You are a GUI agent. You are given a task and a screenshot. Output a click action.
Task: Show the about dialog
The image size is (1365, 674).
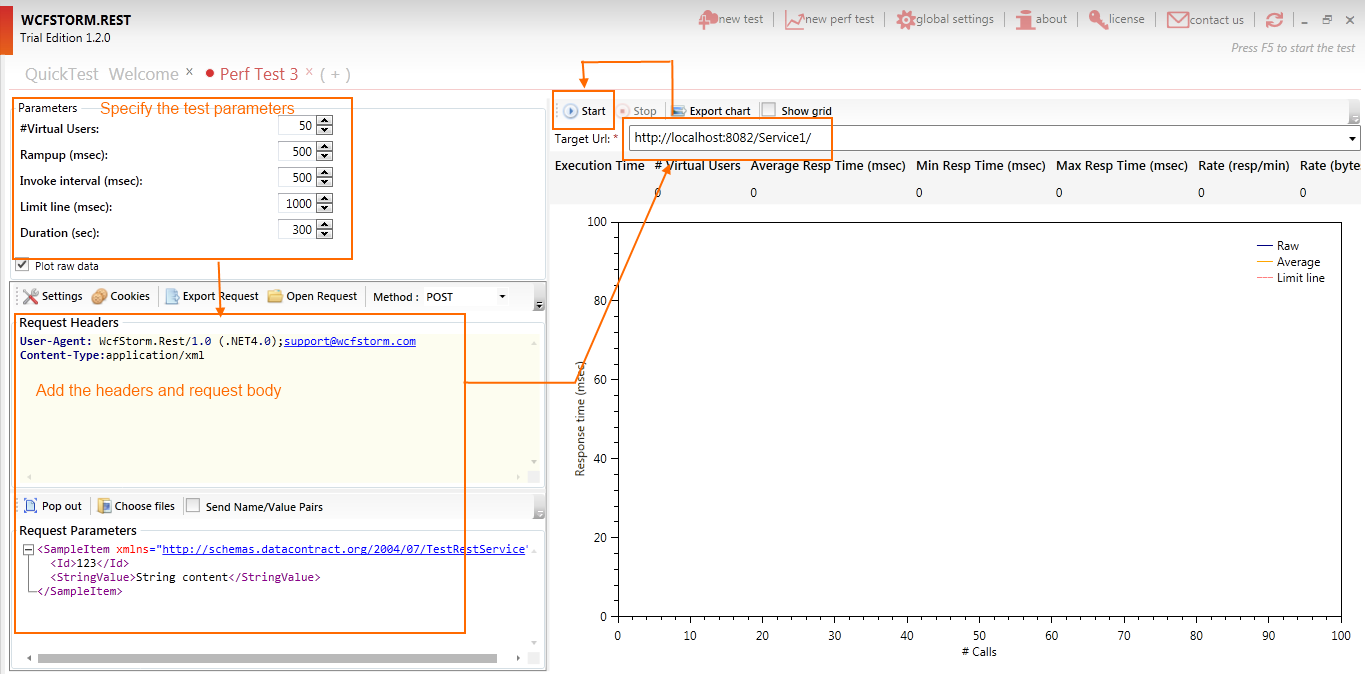(1041, 19)
